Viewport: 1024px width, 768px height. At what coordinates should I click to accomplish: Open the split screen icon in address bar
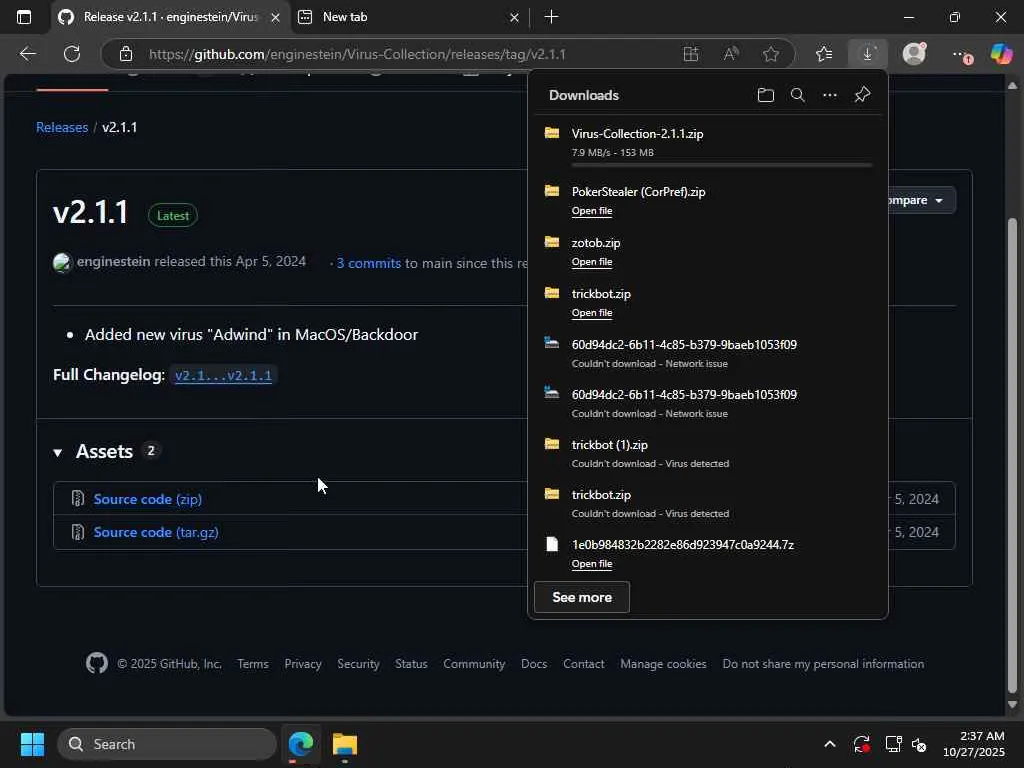(691, 54)
